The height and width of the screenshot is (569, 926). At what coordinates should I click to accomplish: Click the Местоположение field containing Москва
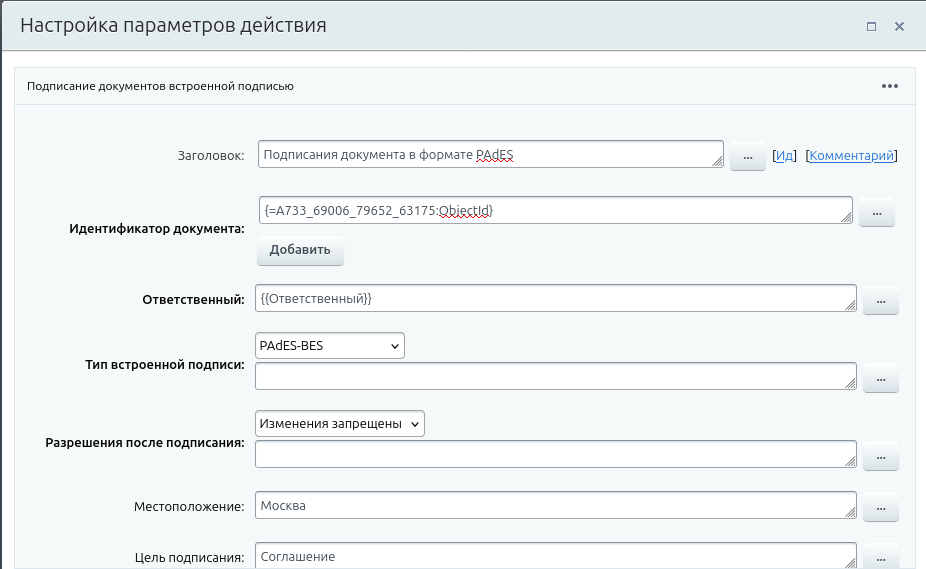(555, 506)
